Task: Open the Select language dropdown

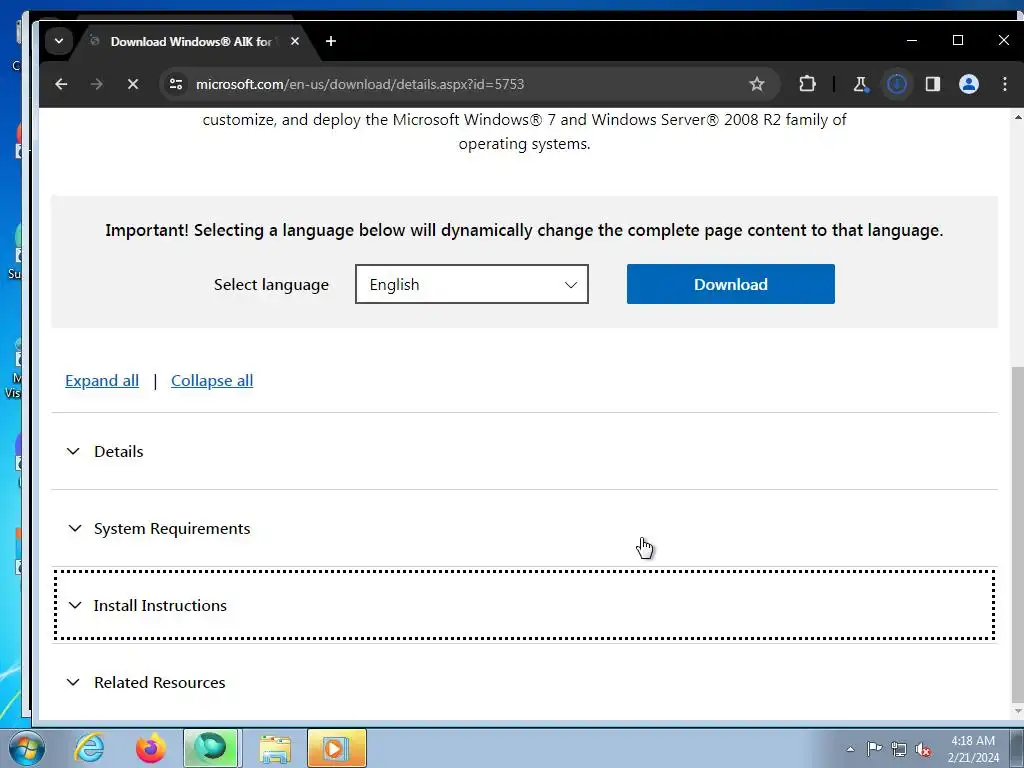Action: pos(472,284)
